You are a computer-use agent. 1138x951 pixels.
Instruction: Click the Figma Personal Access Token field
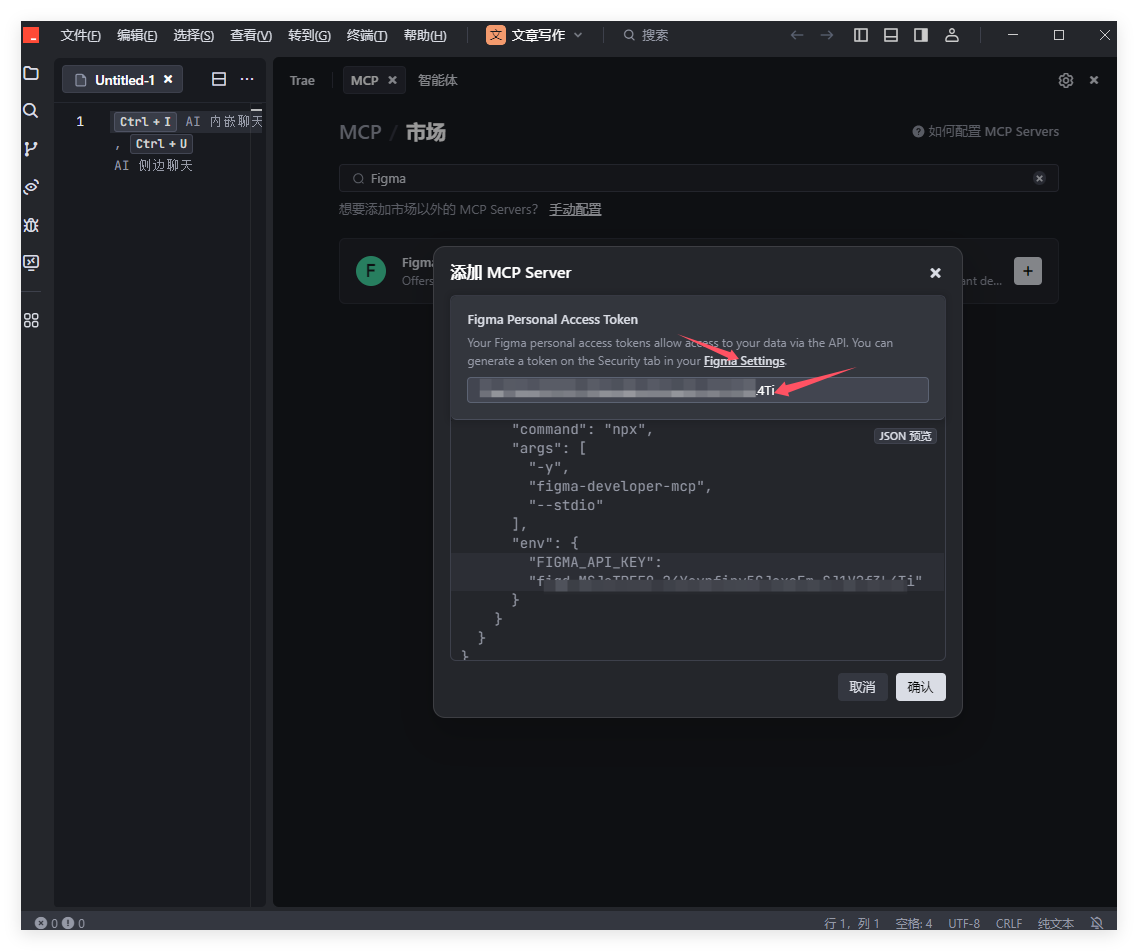click(697, 390)
